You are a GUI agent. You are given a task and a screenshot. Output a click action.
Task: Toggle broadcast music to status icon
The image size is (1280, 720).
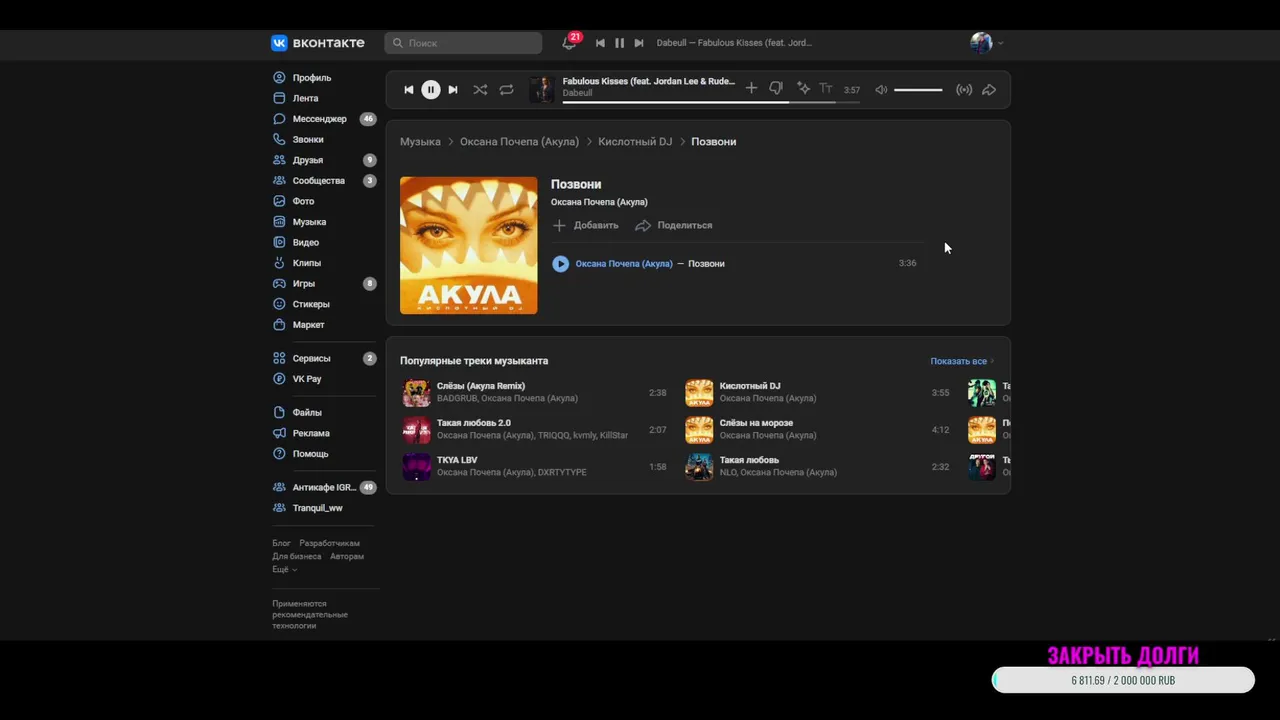(x=964, y=90)
